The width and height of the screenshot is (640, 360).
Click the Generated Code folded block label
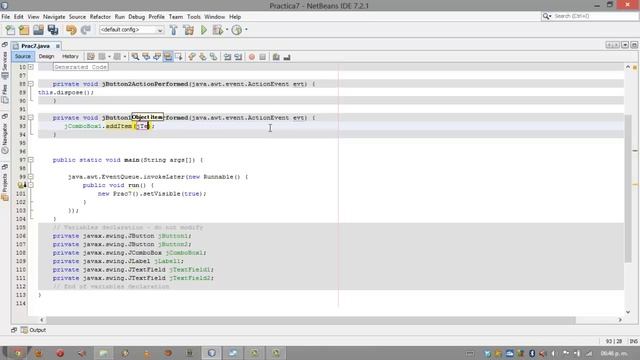pyautogui.click(x=80, y=67)
